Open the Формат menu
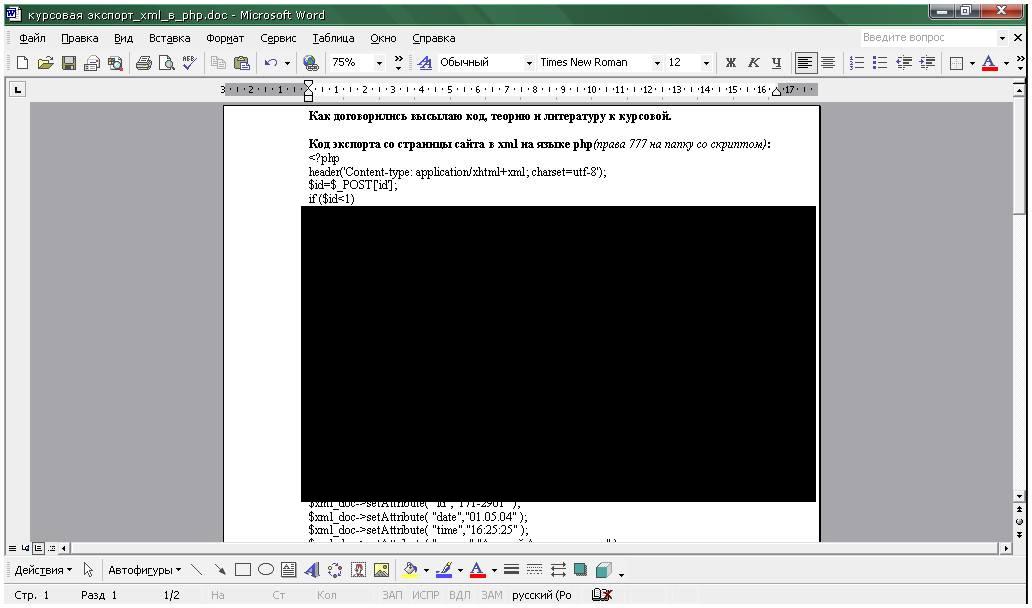Viewport: 1032px width, 608px height. point(225,38)
